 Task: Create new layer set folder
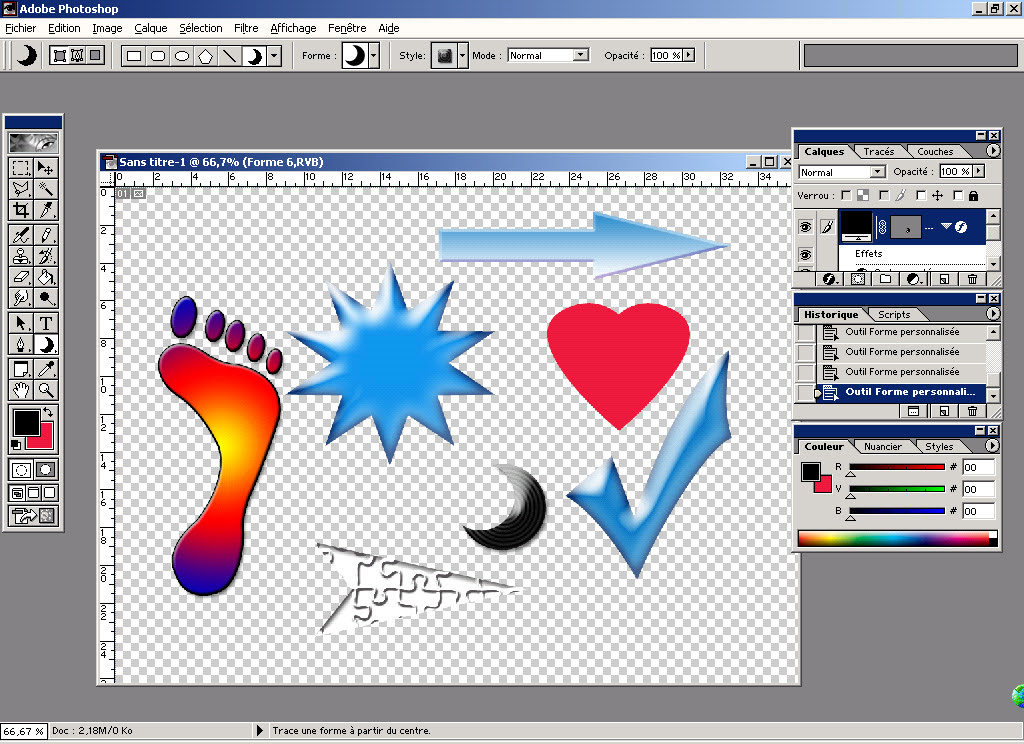tap(886, 279)
